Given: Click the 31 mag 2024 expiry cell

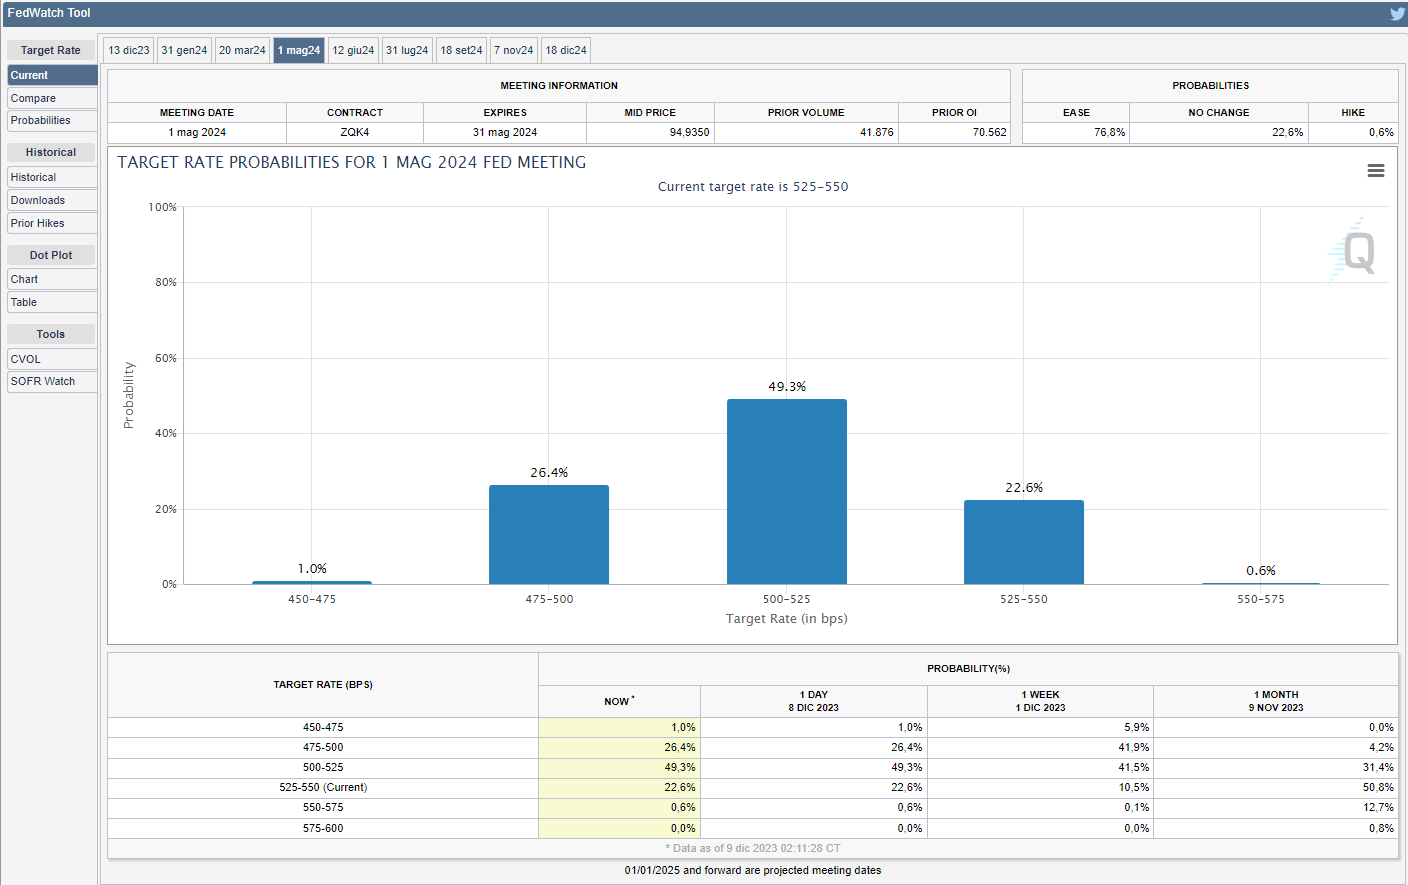Looking at the screenshot, I should click(505, 132).
